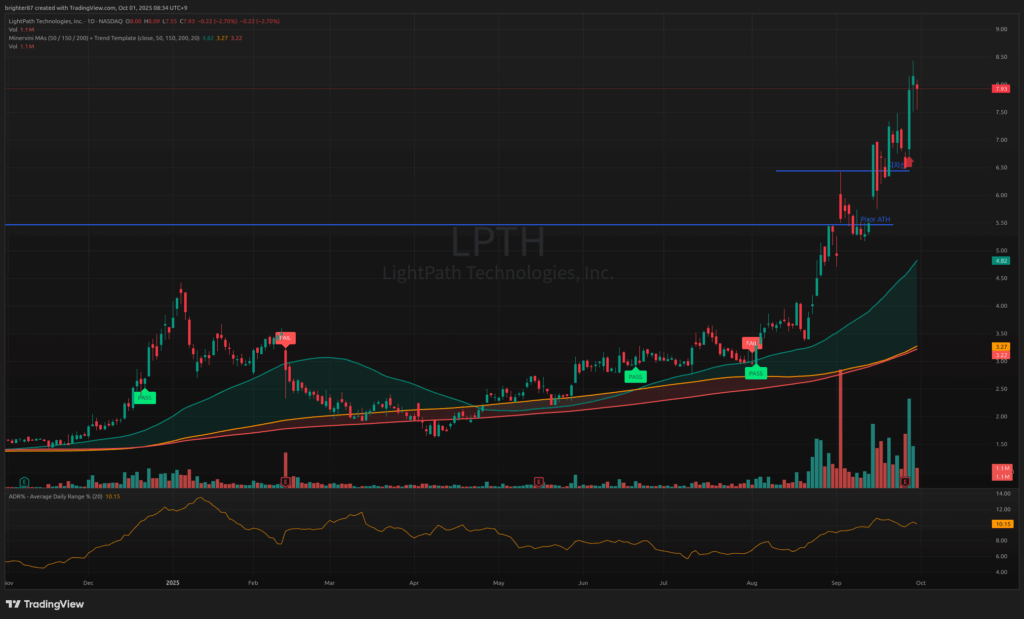
Task: Click the Minervini MAs indicator legend text
Action: click(x=80, y=38)
